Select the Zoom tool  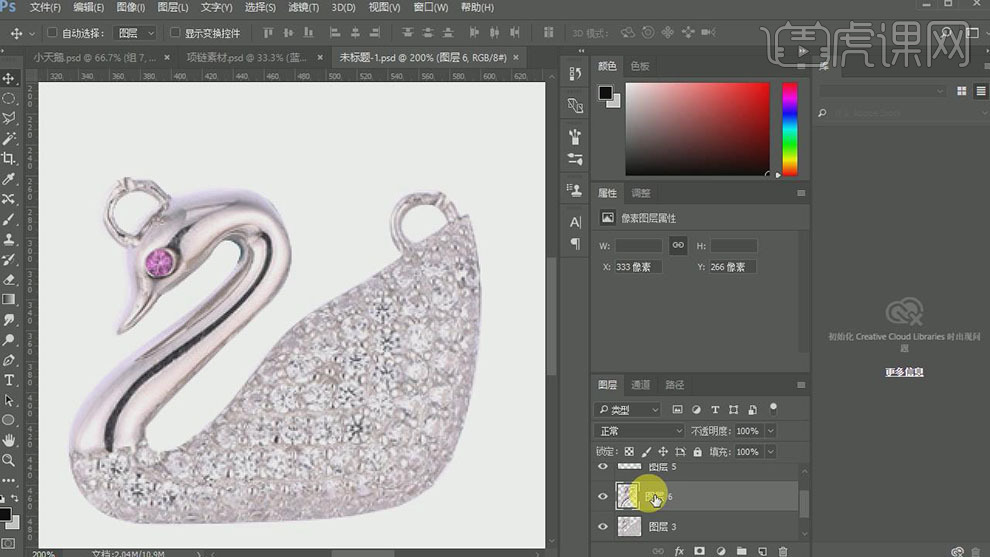click(9, 460)
